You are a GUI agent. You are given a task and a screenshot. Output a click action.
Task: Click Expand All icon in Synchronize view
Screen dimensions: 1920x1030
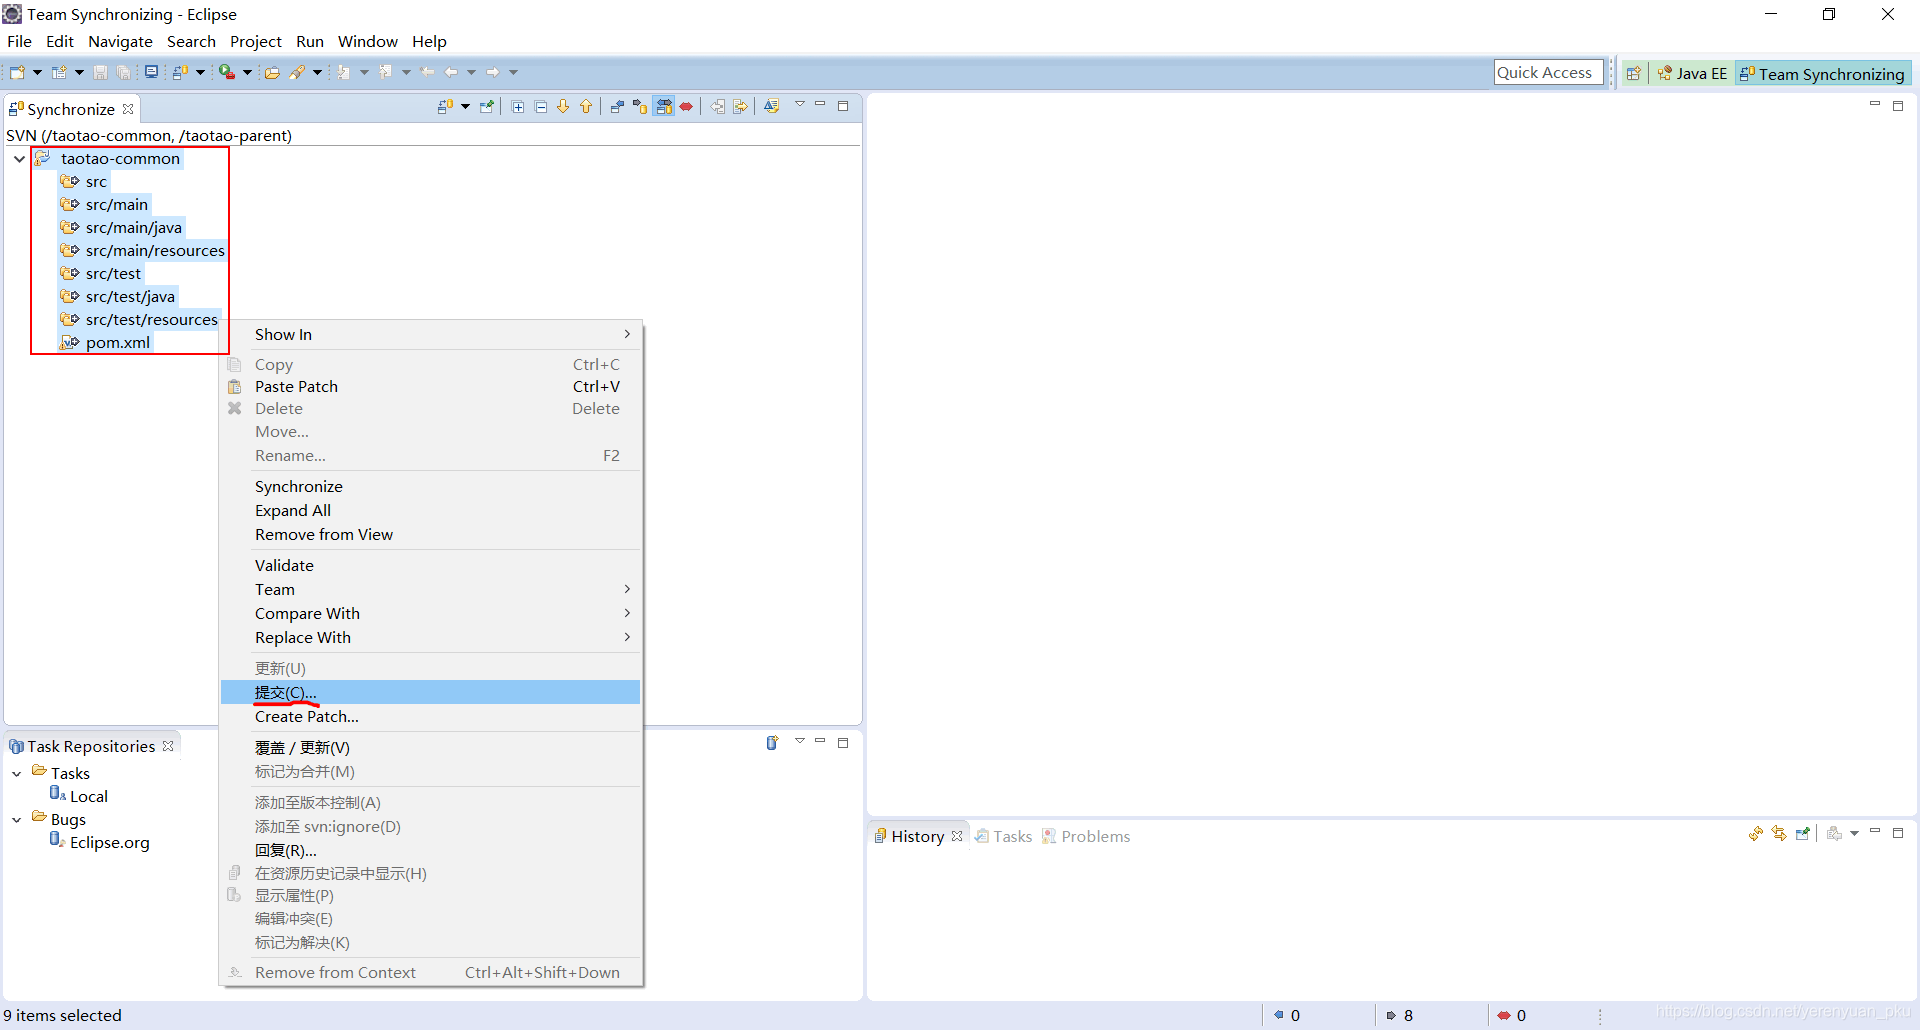click(x=518, y=106)
